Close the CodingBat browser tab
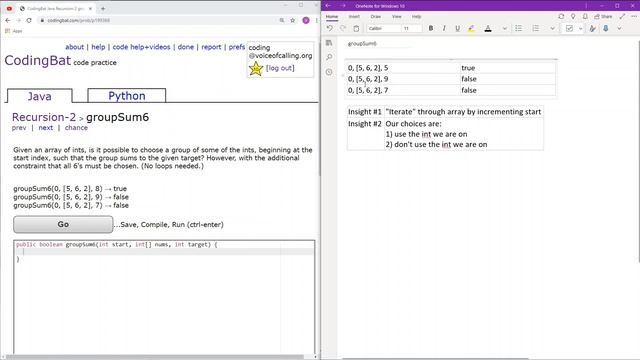The image size is (640, 360). coord(90,8)
